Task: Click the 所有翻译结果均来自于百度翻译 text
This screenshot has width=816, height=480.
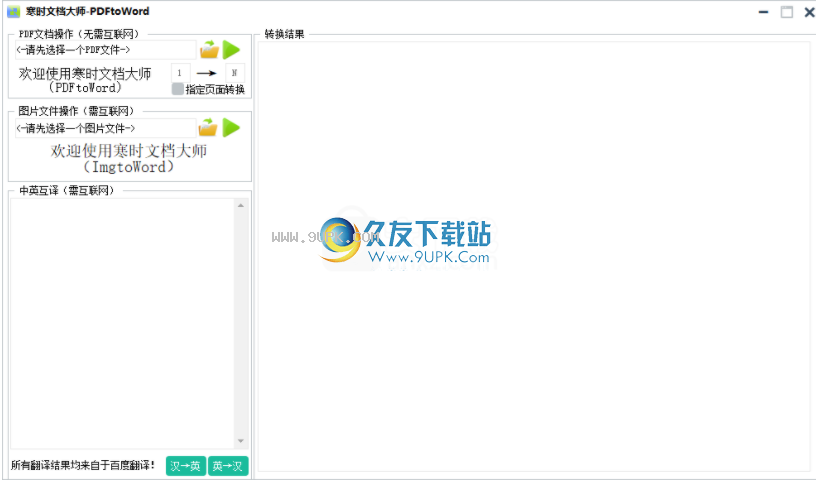Action: tap(83, 465)
